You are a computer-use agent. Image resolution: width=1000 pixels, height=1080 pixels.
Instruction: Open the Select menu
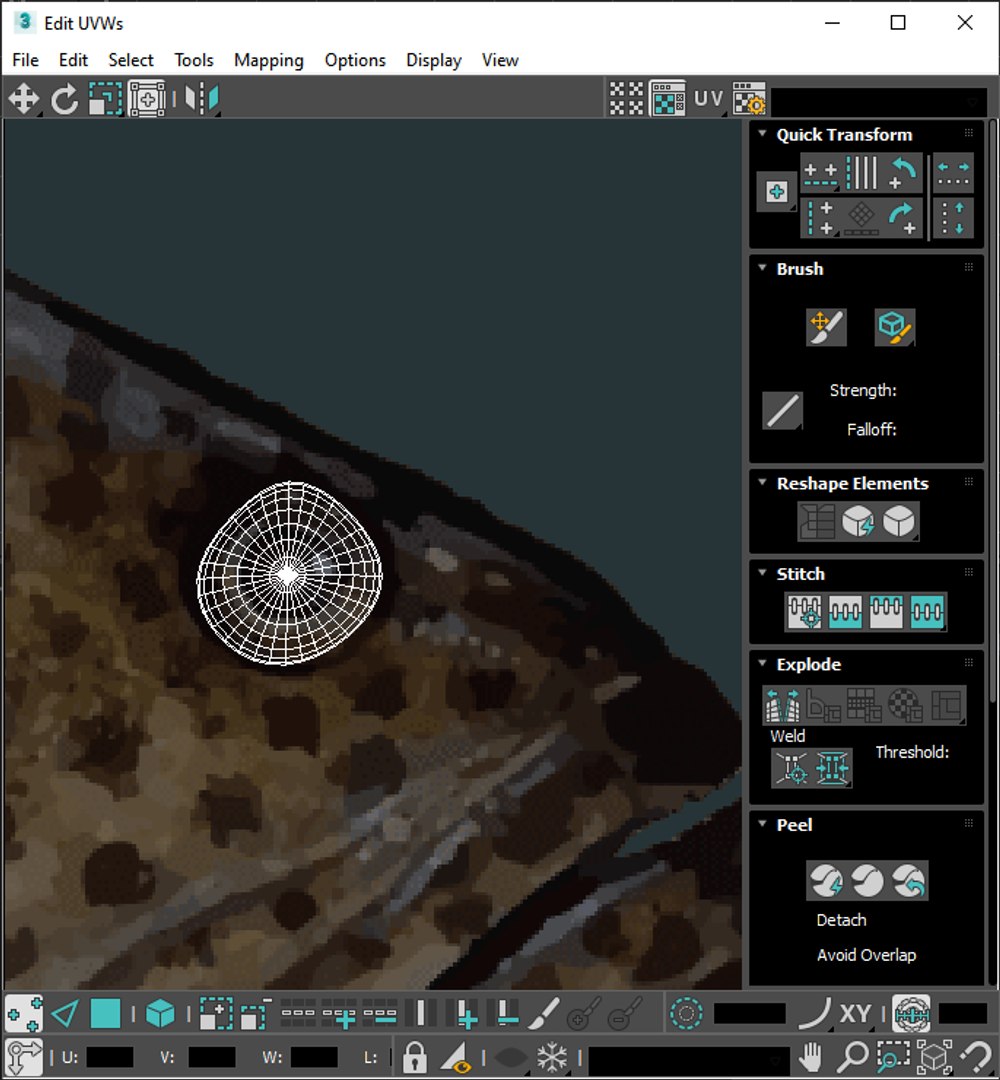[x=131, y=60]
